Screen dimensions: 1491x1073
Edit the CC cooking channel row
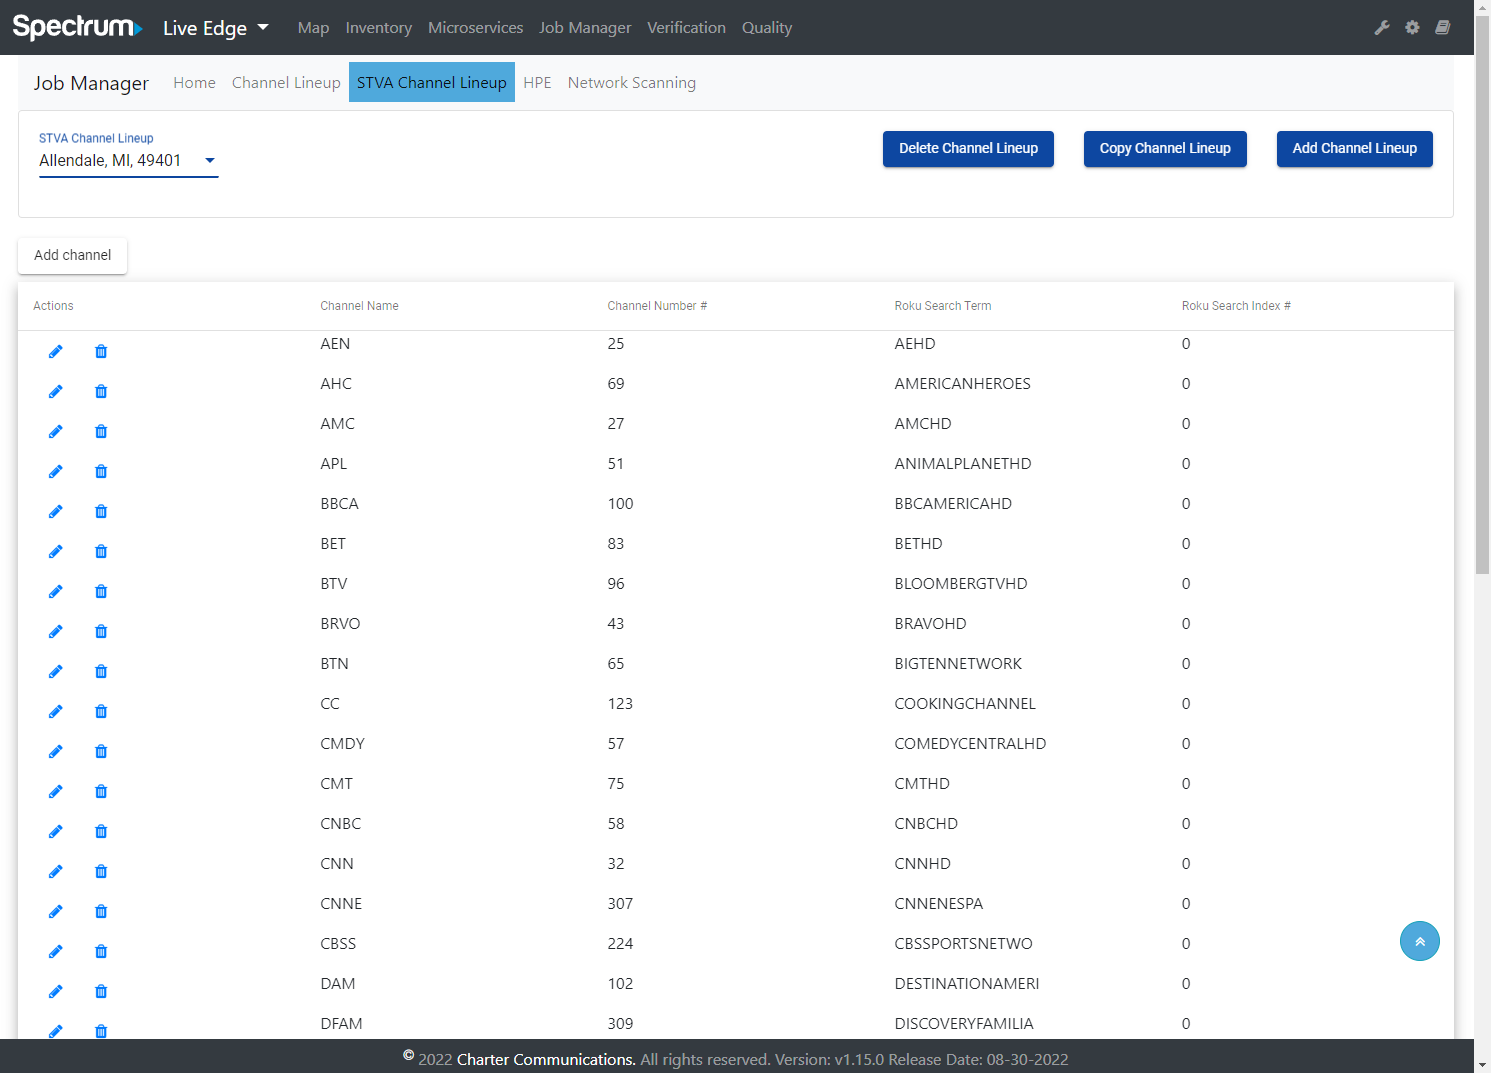(x=56, y=711)
